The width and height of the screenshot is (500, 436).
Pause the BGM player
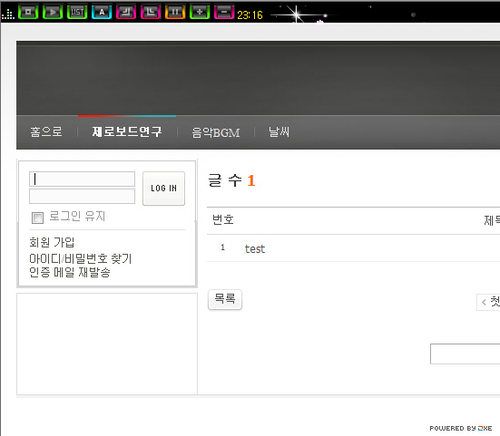tap(175, 13)
